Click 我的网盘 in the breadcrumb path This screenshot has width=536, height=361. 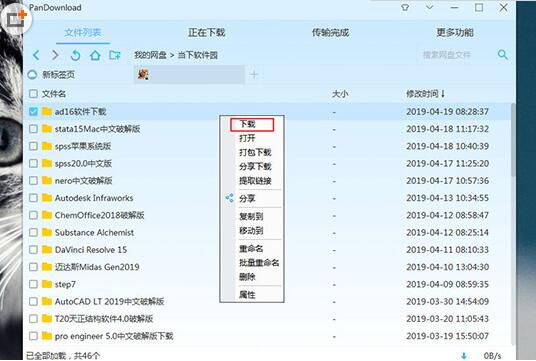[150, 55]
